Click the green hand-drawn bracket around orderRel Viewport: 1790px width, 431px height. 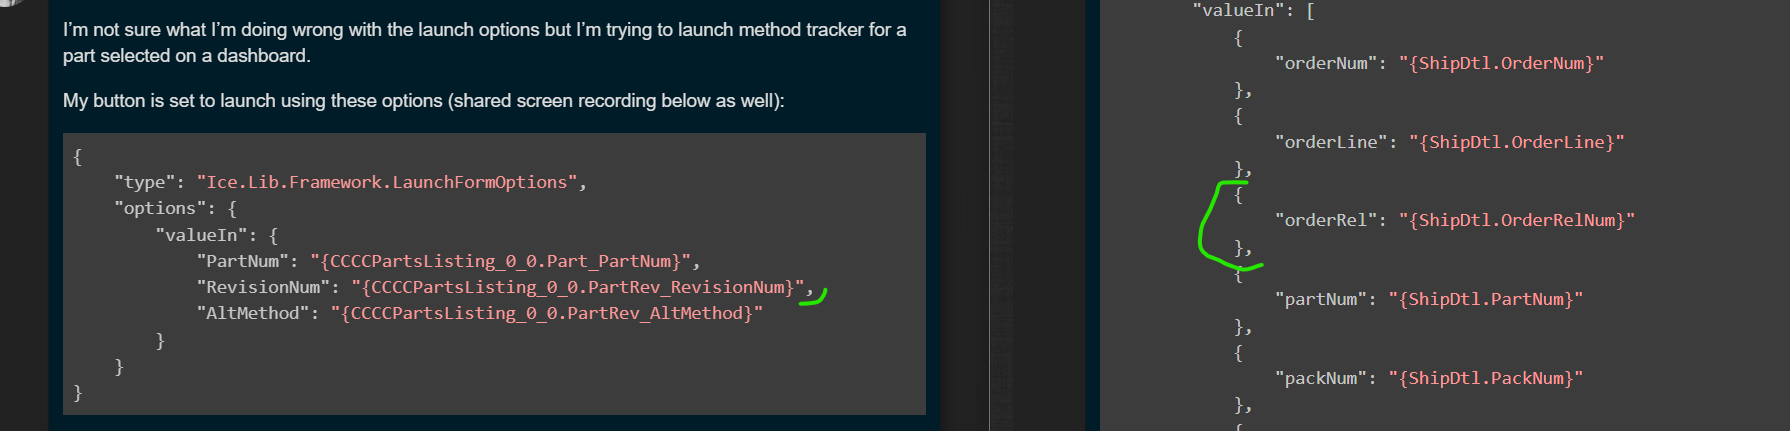(x=1228, y=225)
